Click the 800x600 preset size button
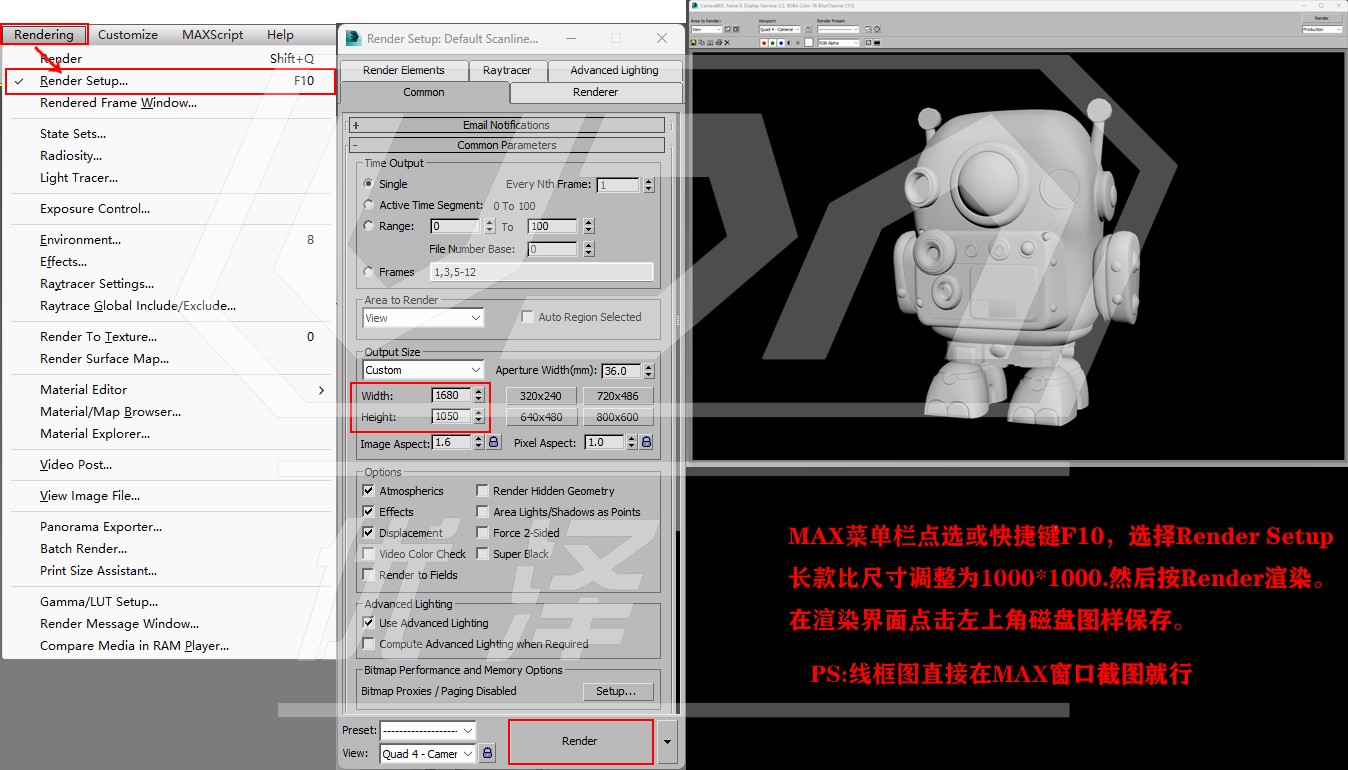This screenshot has width=1348, height=770. click(x=617, y=417)
